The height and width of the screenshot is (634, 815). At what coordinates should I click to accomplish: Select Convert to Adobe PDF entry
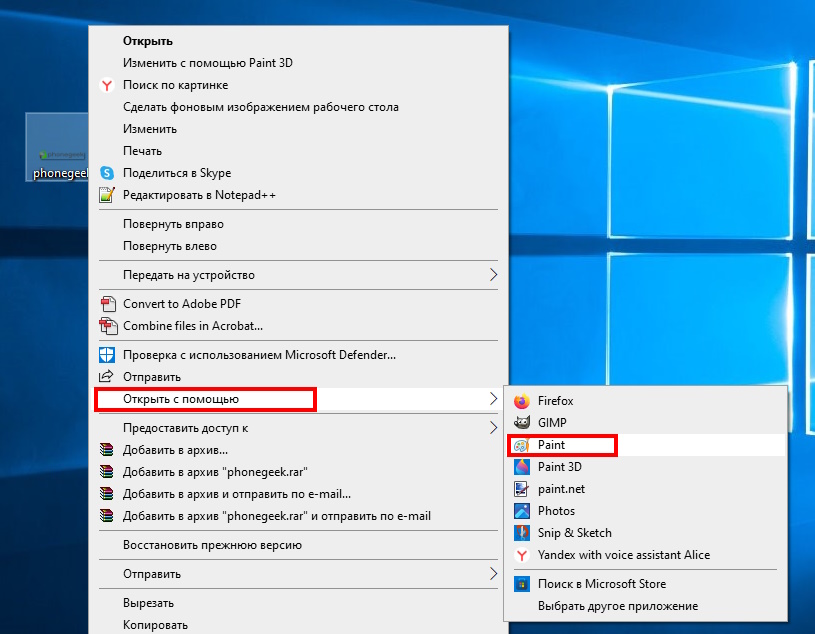point(182,304)
